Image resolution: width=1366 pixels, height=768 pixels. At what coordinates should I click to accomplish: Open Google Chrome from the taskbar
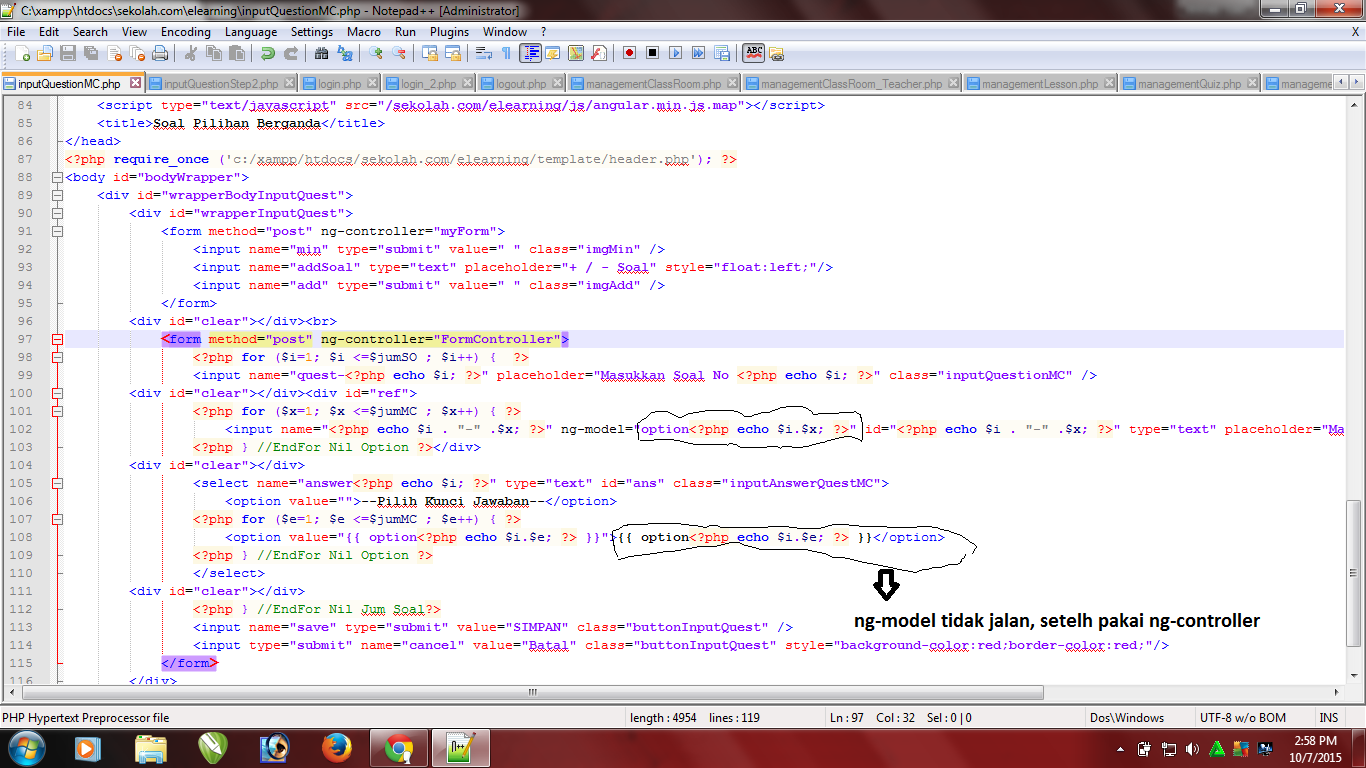(x=399, y=748)
